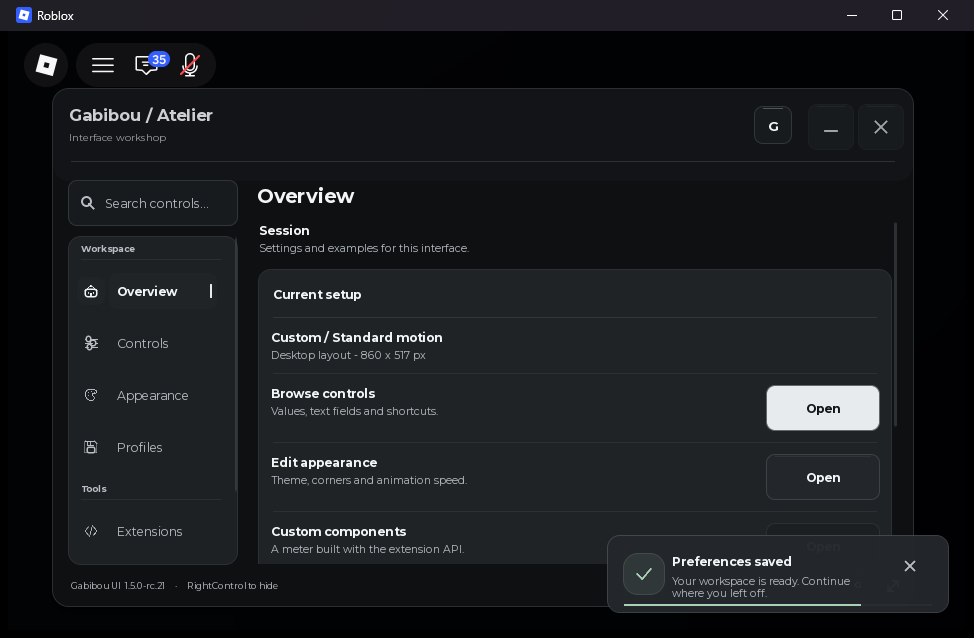The image size is (974, 638).
Task: Click the sidebar navigation scrollbar
Action: coord(236,366)
